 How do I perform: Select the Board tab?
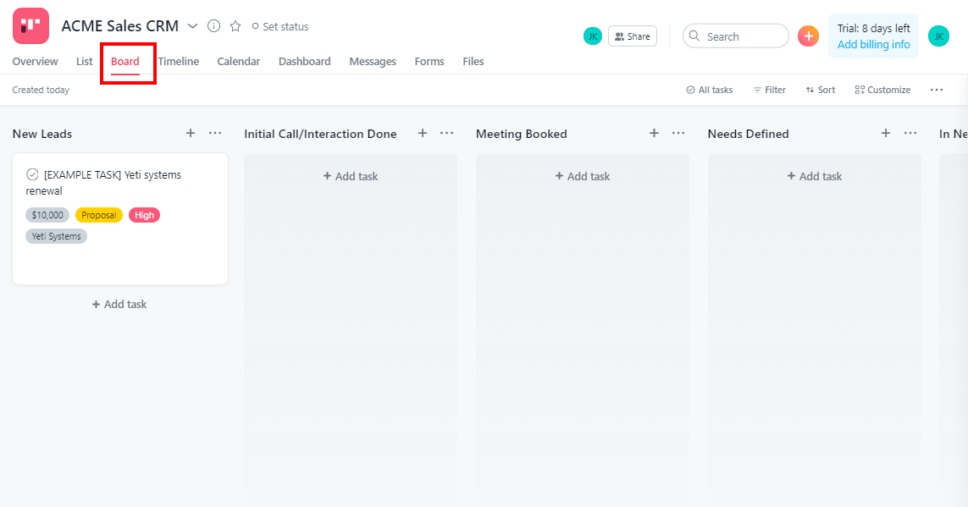click(x=125, y=62)
